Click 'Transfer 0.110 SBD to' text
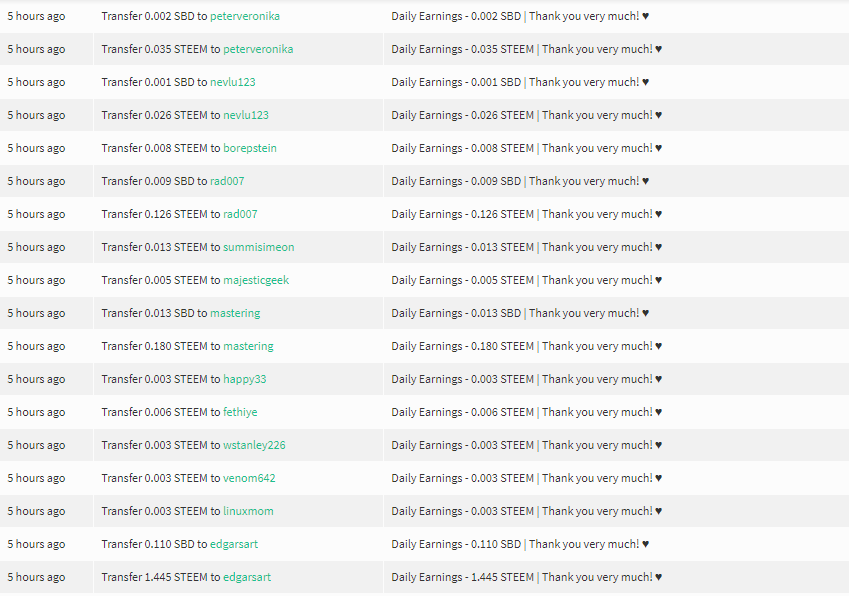This screenshot has width=849, height=596. (x=154, y=545)
